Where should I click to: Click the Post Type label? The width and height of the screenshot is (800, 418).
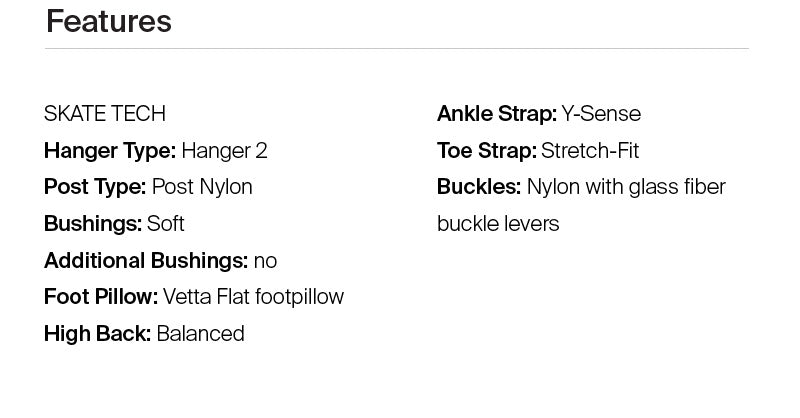click(95, 187)
